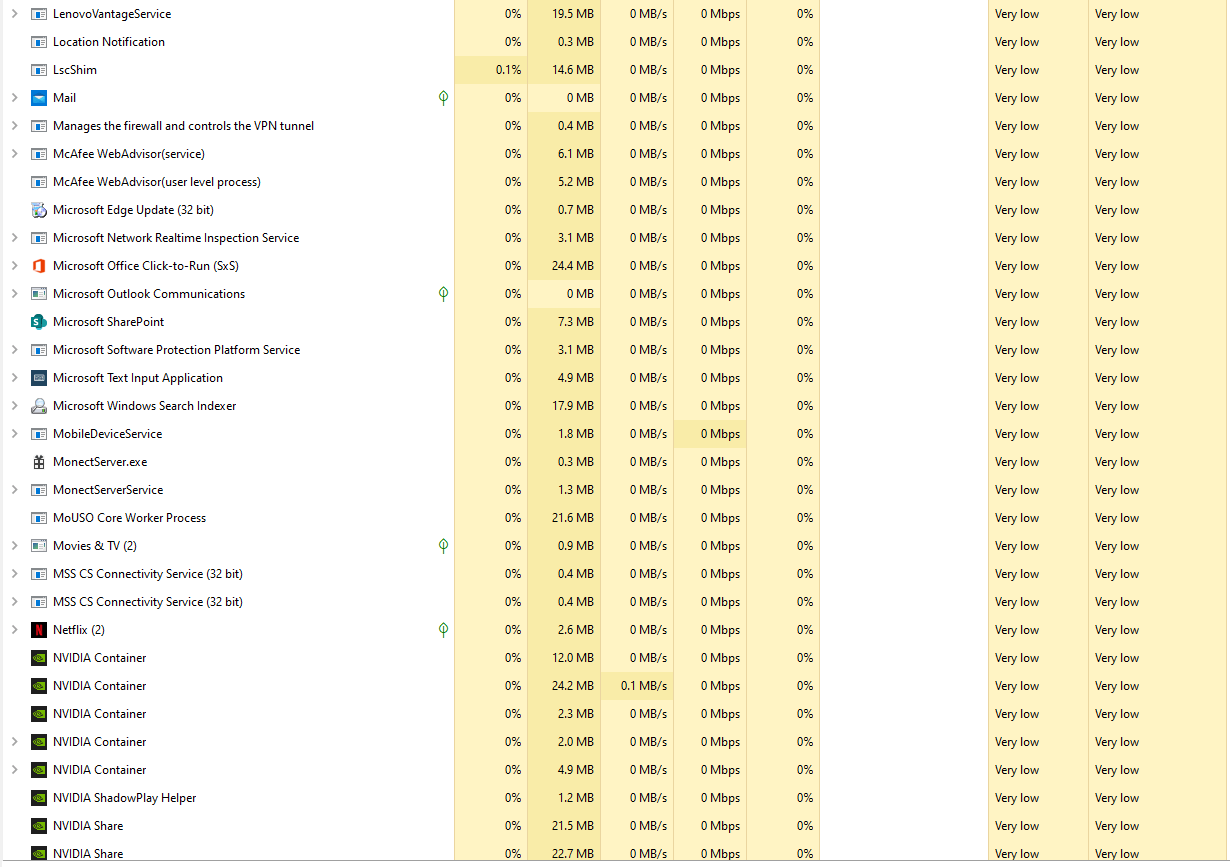The image size is (1230, 867).
Task: Click the MoUSO Core Worker Process icon
Action: pos(39,518)
